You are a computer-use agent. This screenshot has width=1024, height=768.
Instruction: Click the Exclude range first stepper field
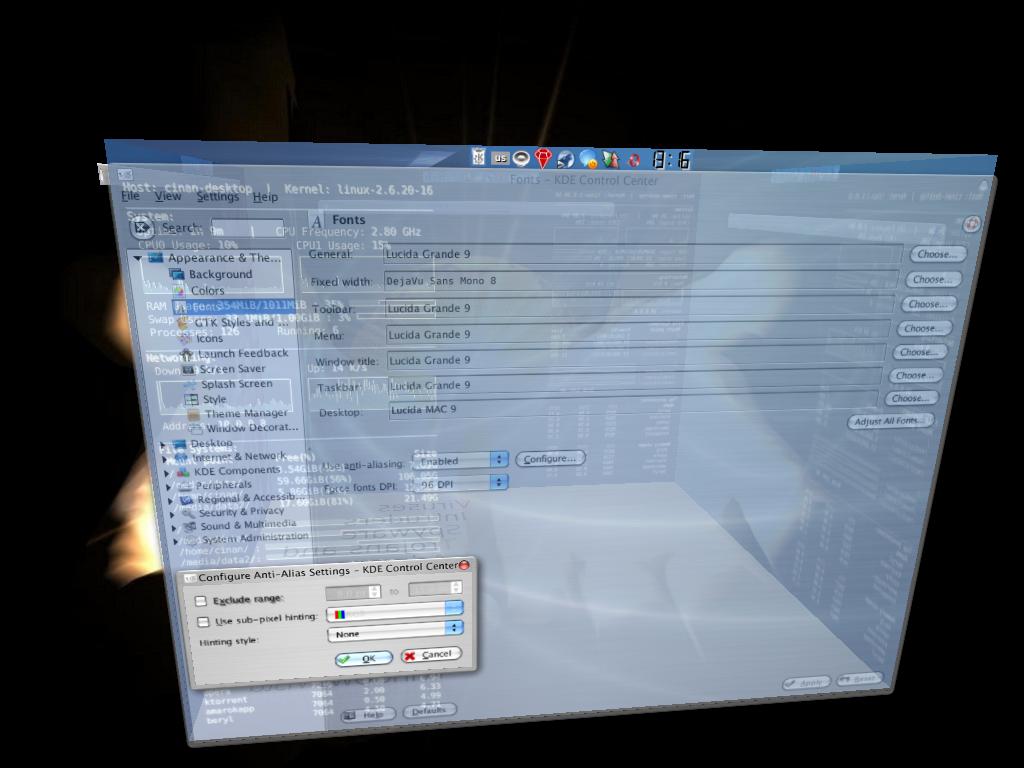click(x=353, y=592)
